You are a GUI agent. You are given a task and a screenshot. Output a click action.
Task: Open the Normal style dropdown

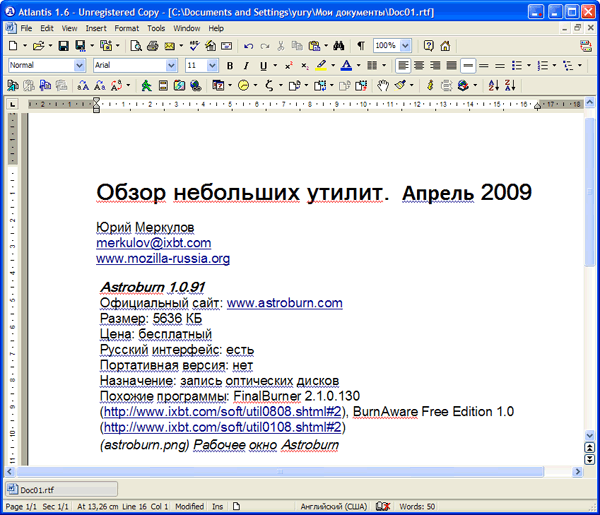[79, 65]
